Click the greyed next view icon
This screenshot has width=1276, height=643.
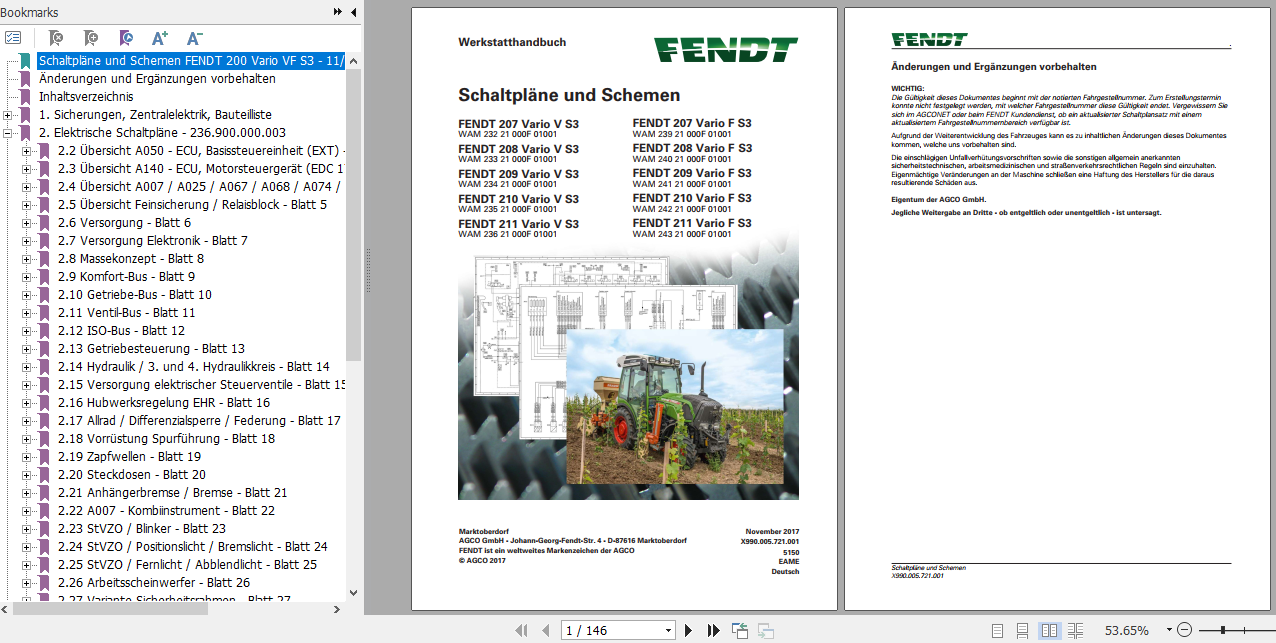[x=765, y=630]
